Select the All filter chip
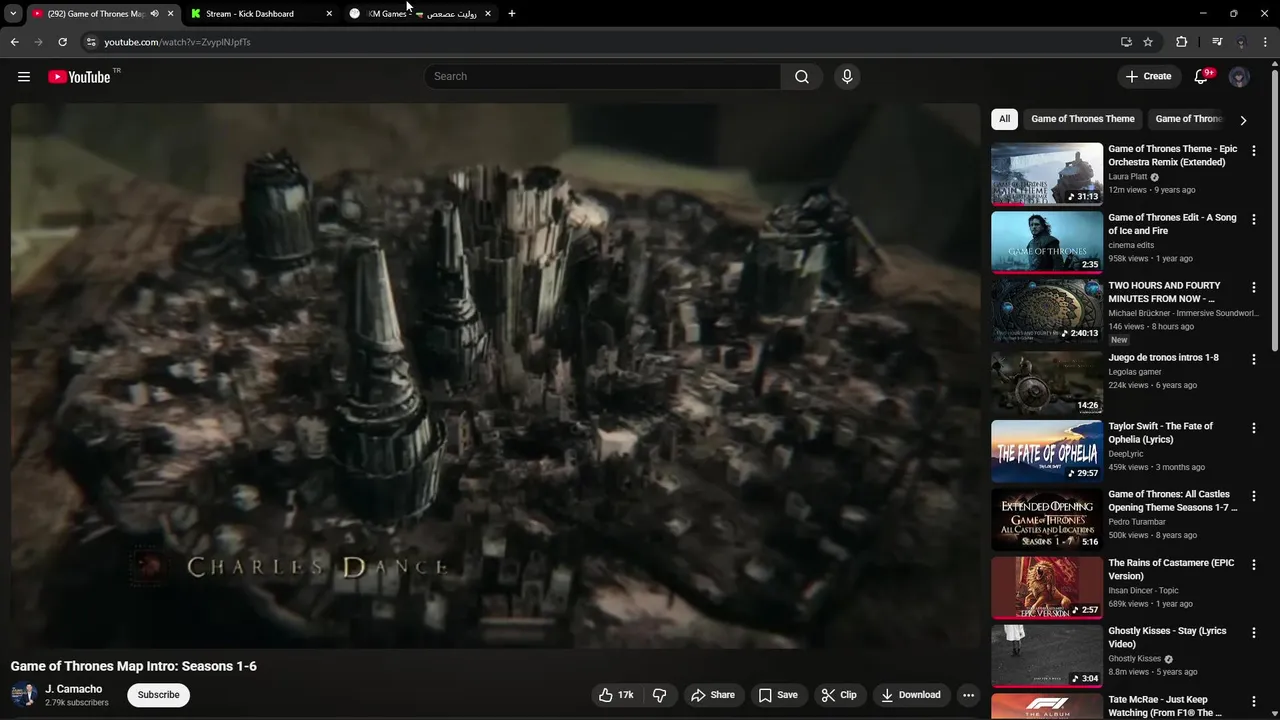The height and width of the screenshot is (720, 1280). (x=1004, y=119)
